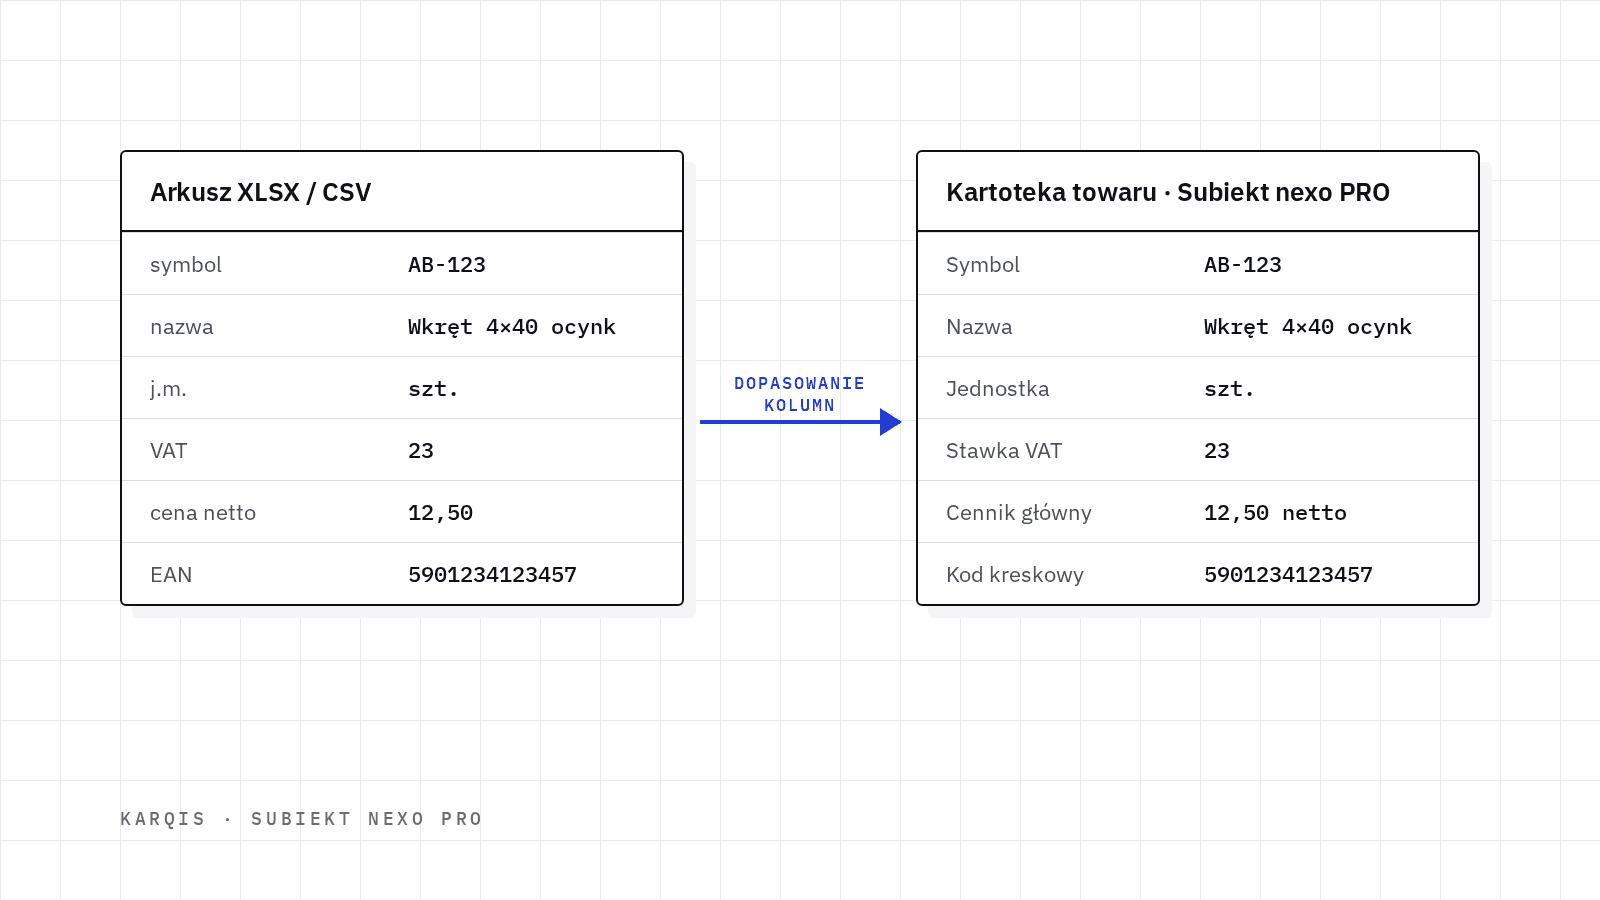
Task: Click the "cena netto" label
Action: pyautogui.click(x=203, y=513)
